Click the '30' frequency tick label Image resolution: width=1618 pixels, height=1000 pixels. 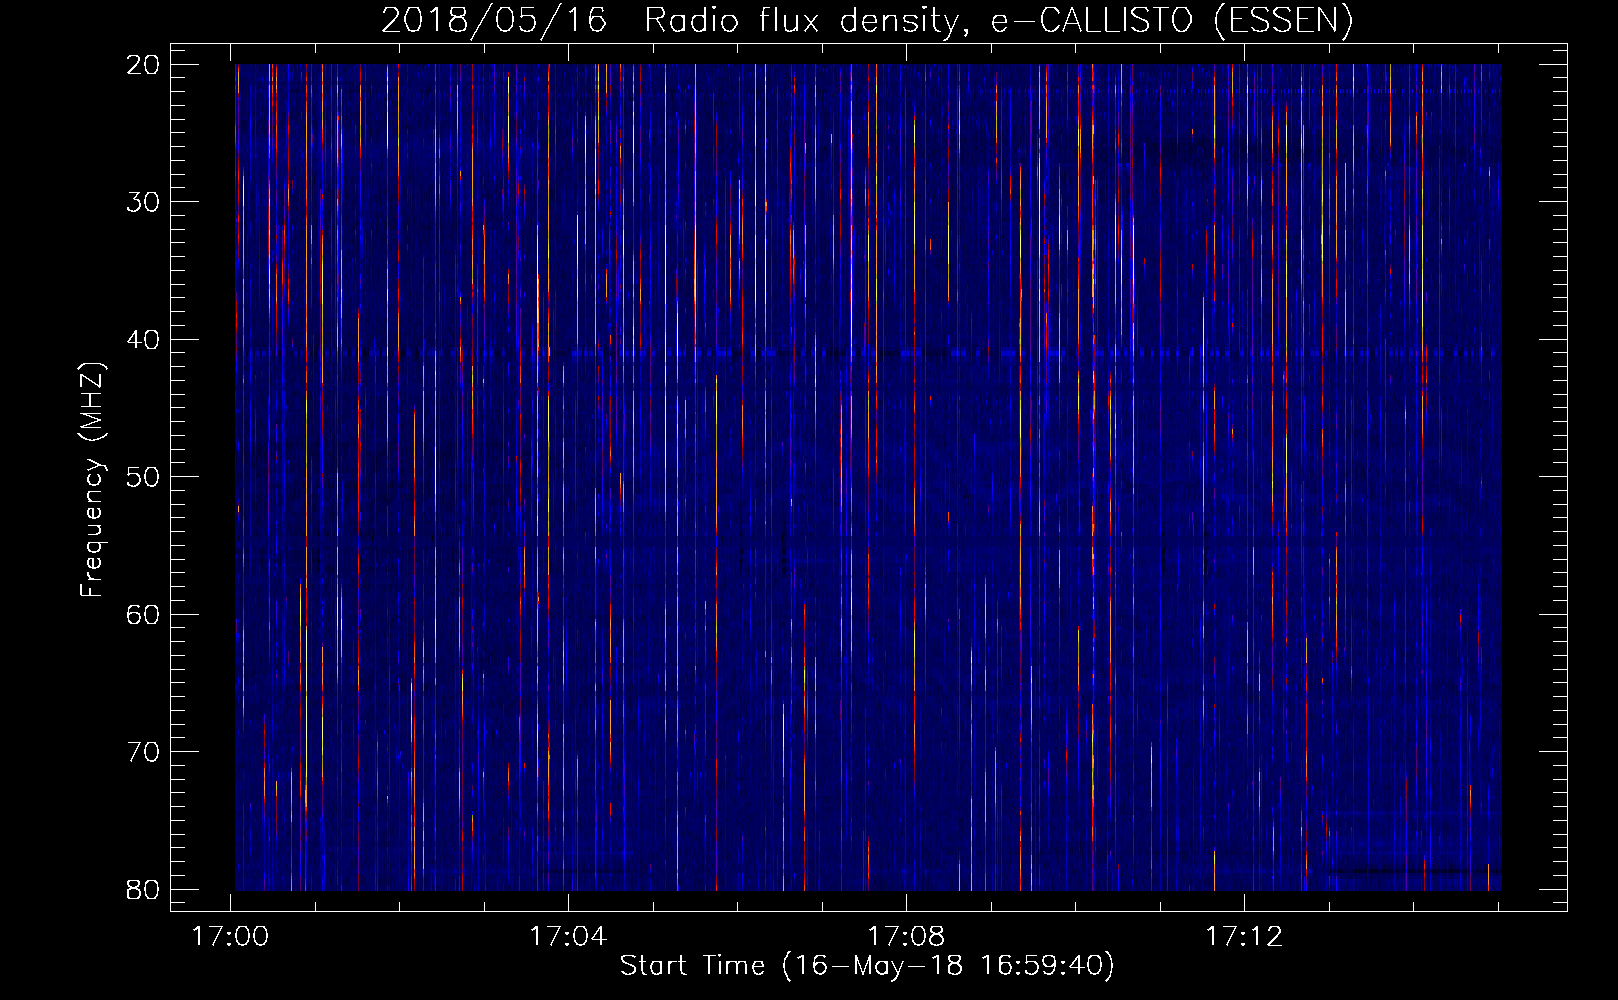point(144,202)
